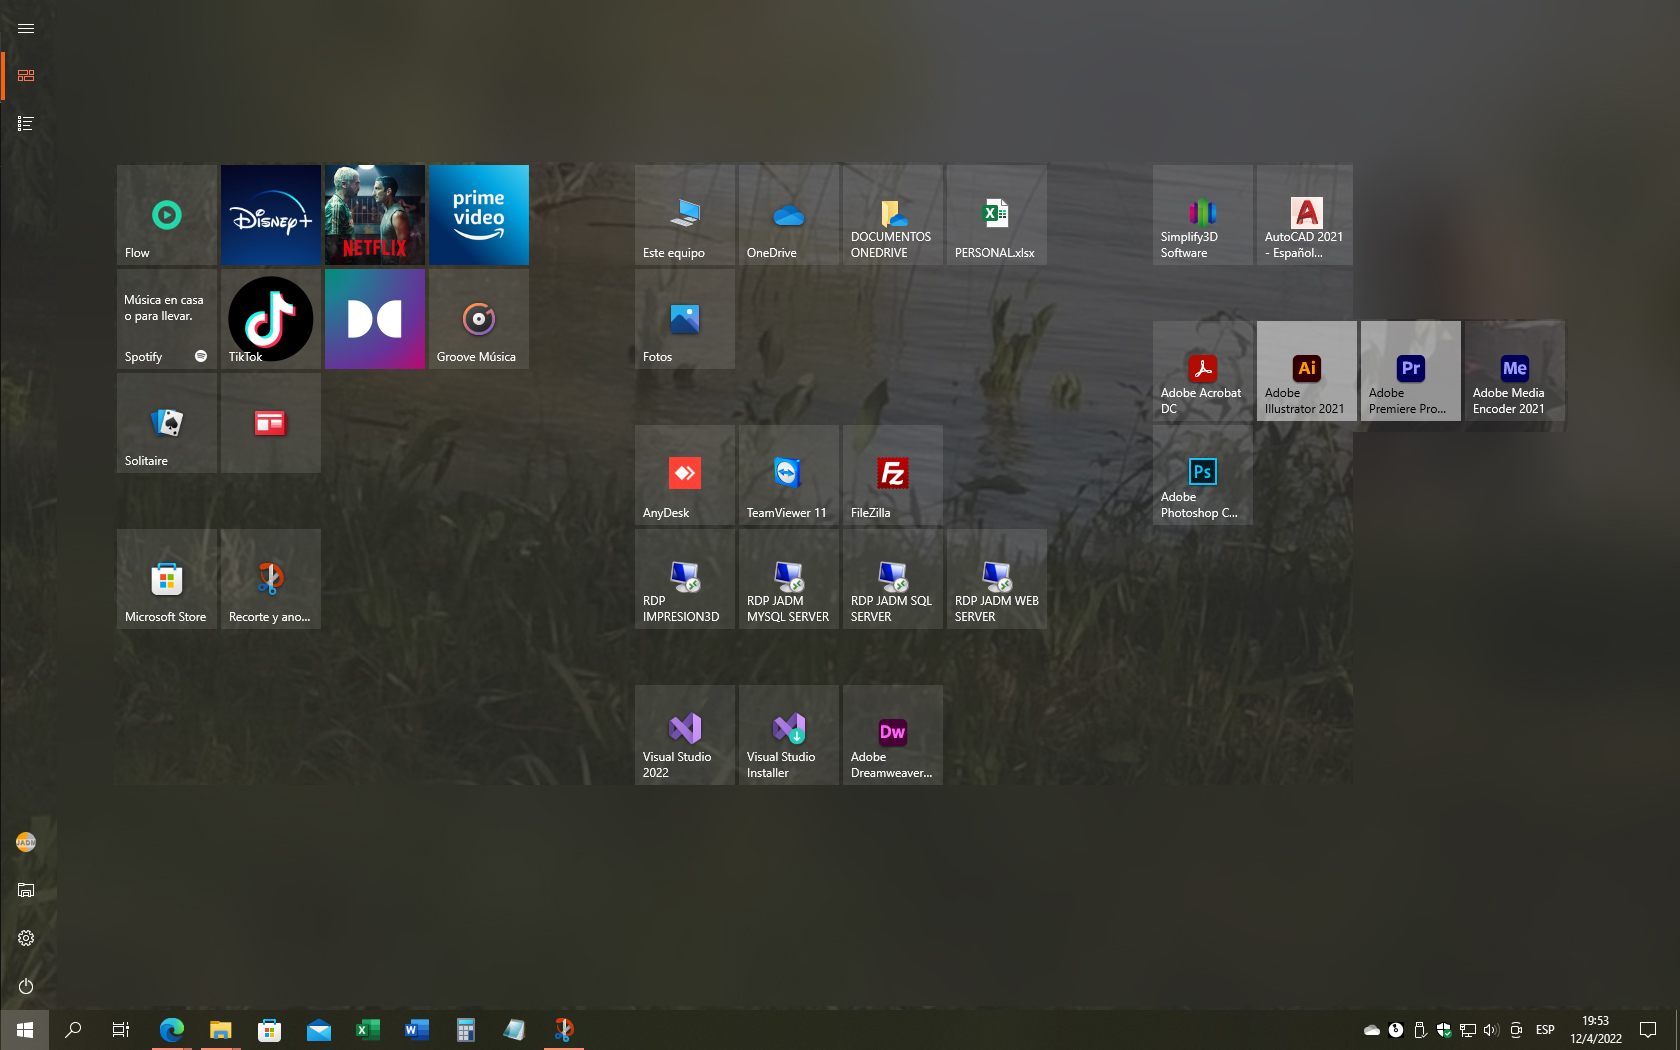Screen dimensions: 1680x1050
Task: Open Adobe Illustrator 2021
Action: (x=1306, y=371)
